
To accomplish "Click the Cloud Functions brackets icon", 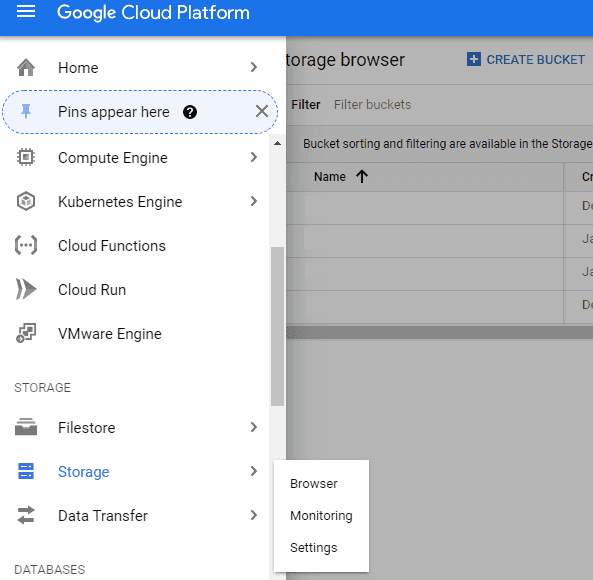I will 26,245.
